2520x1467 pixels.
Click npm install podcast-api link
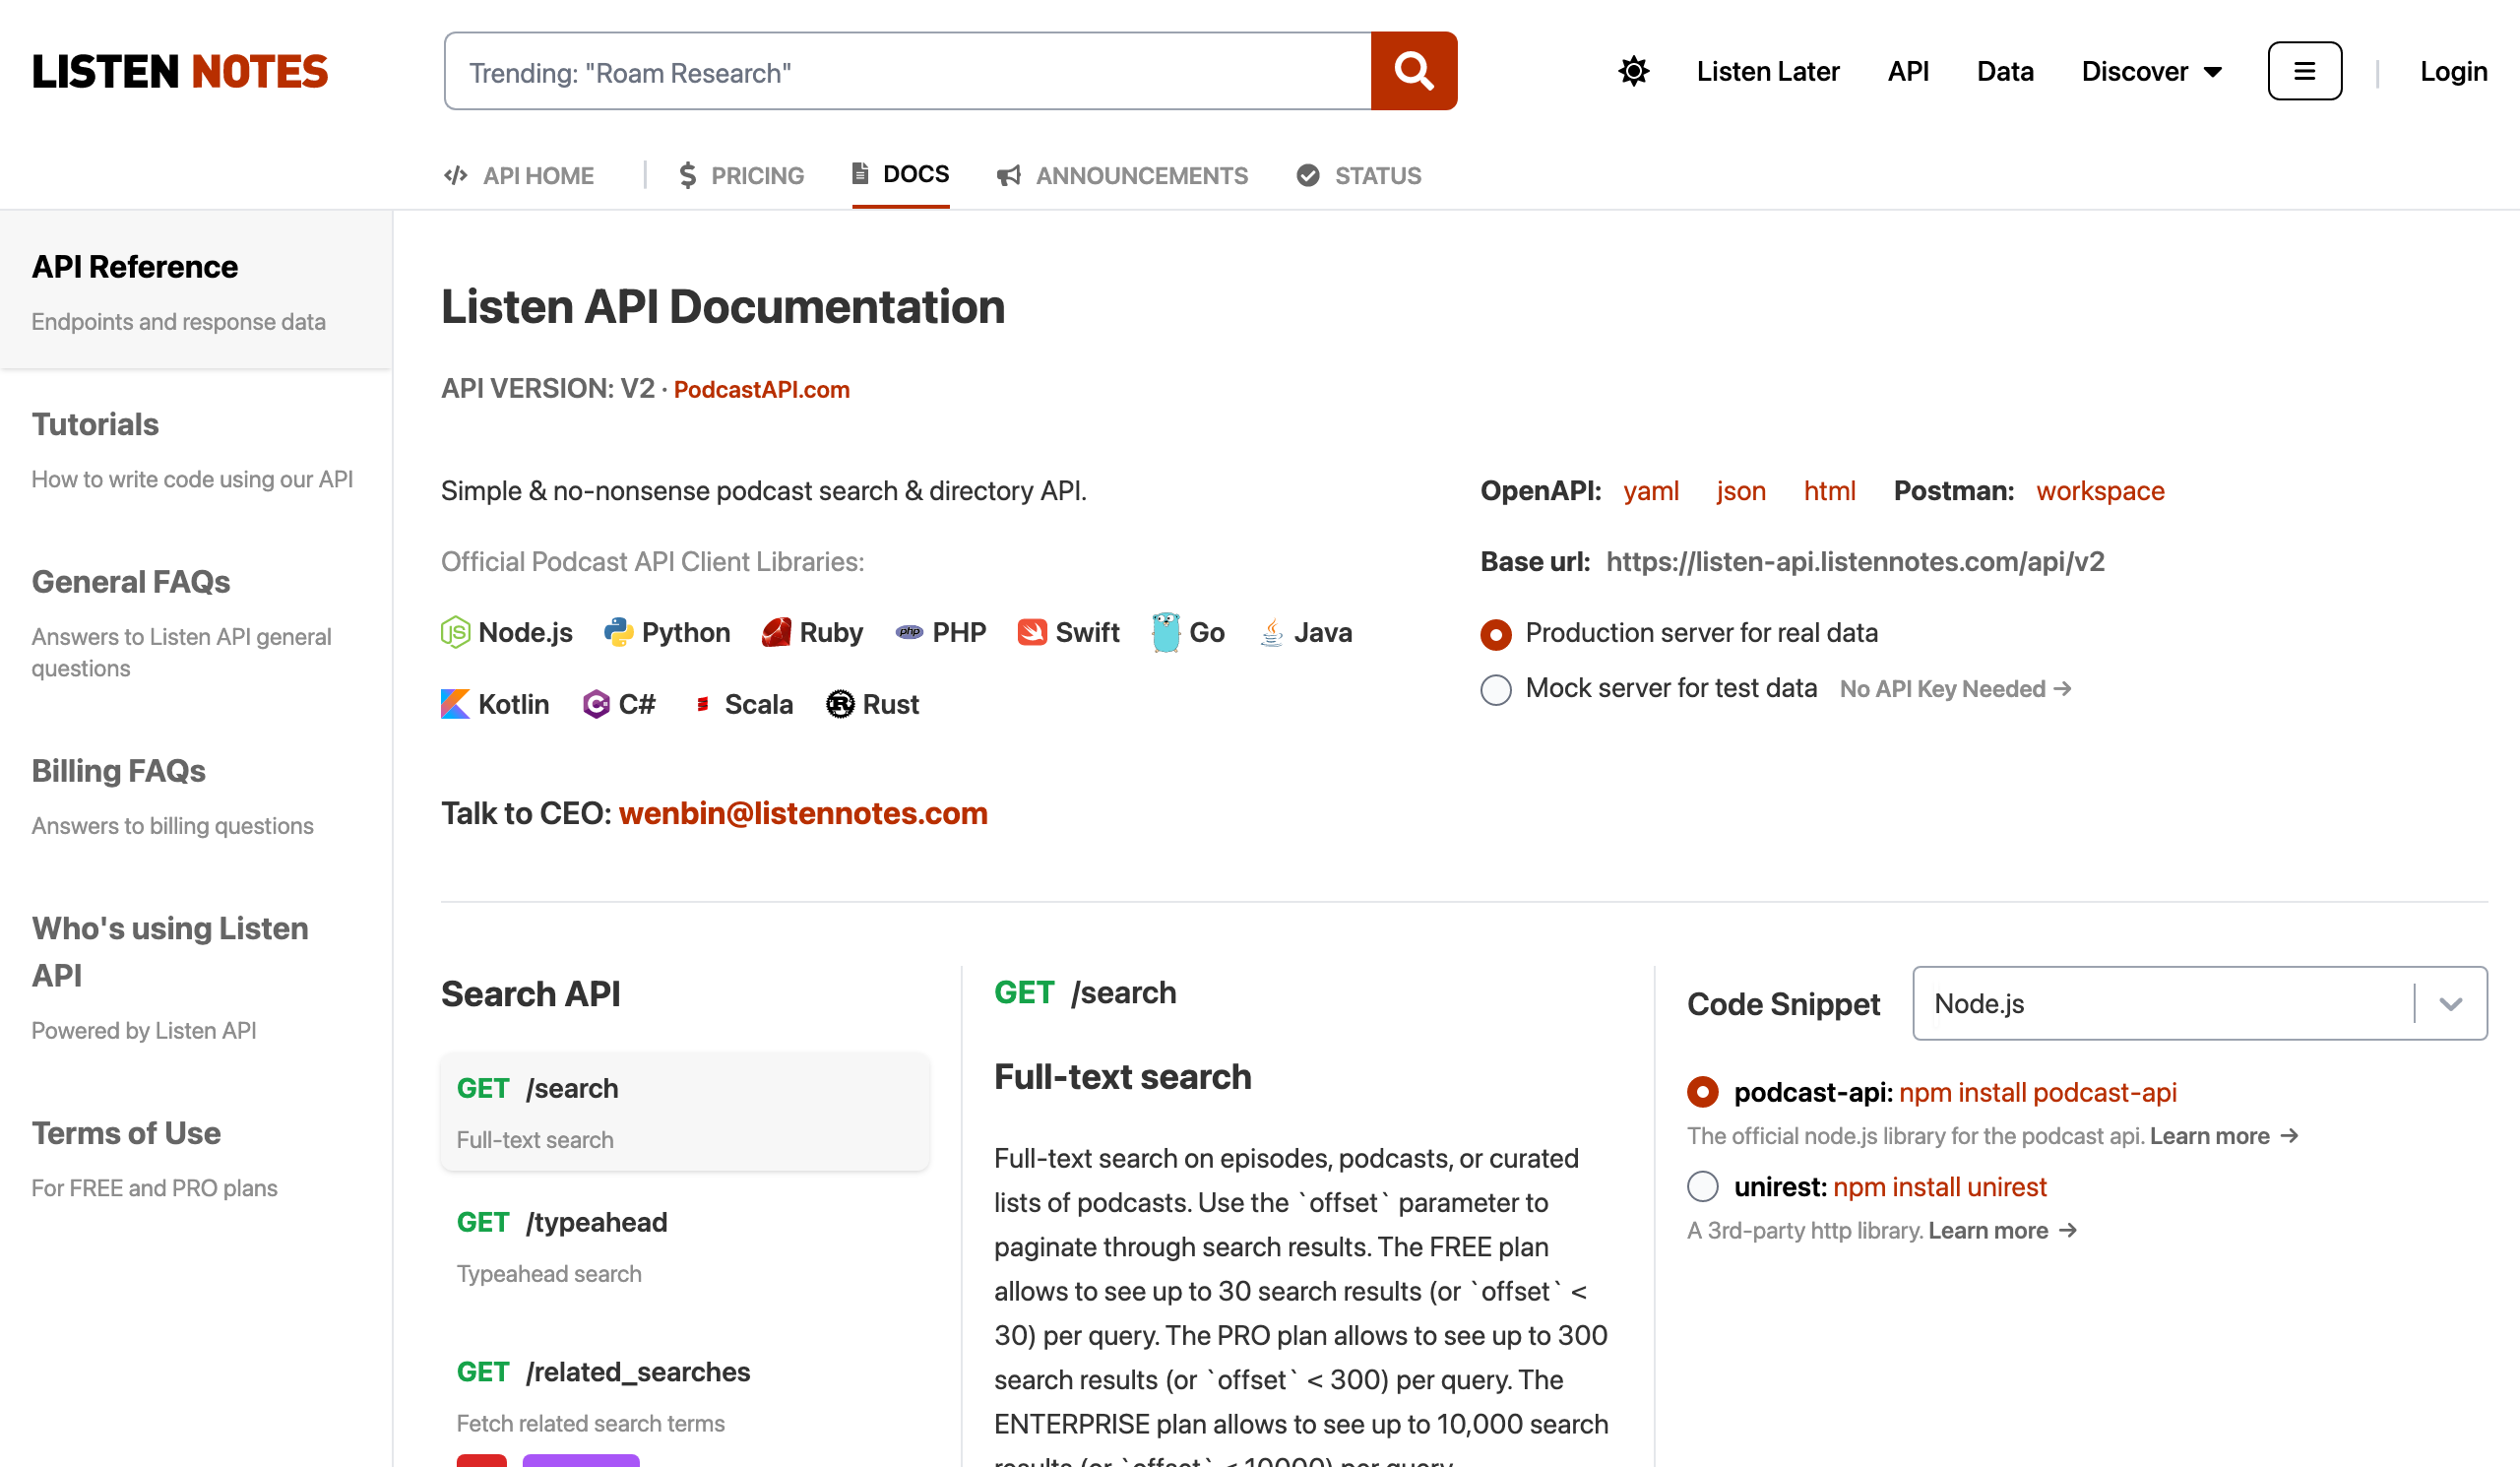click(2036, 1092)
